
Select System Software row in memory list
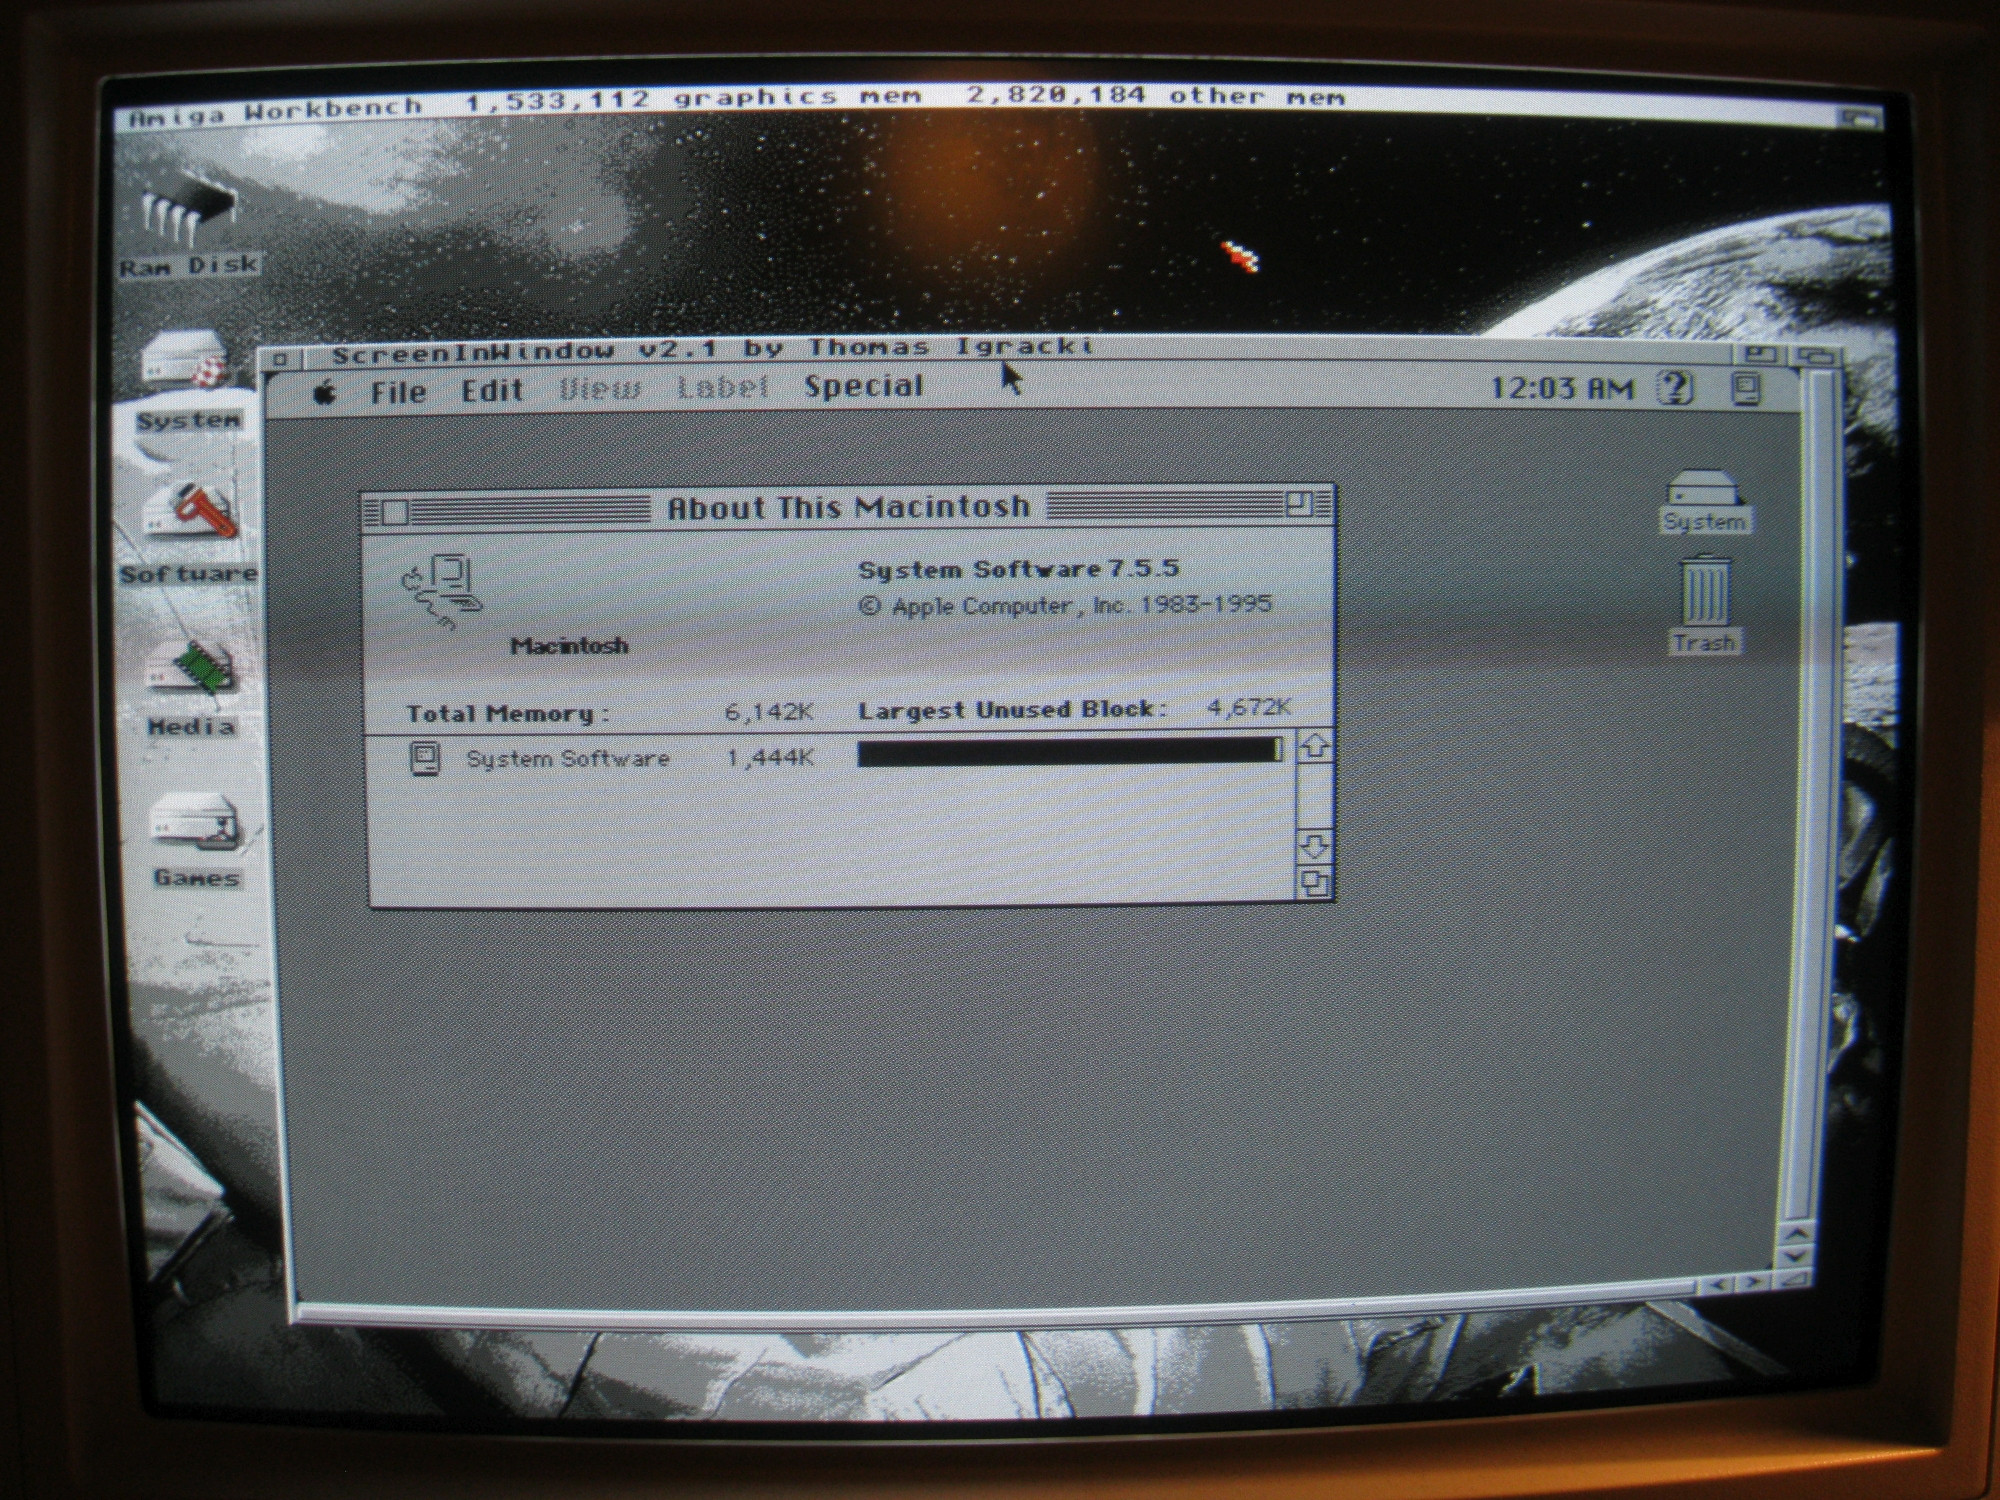click(x=568, y=759)
